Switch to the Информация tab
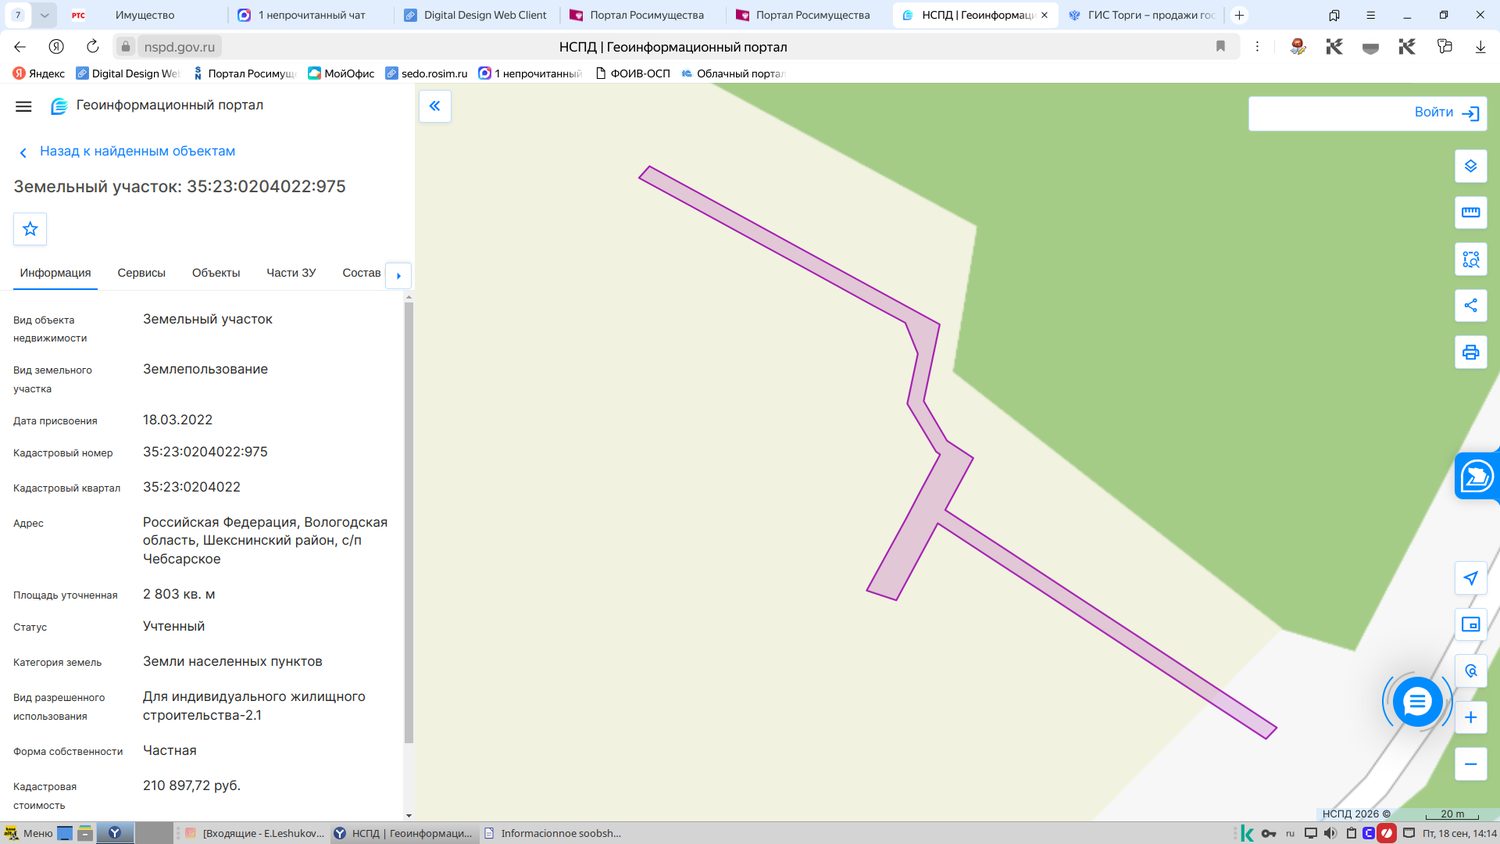Viewport: 1500px width, 844px height. coord(55,273)
